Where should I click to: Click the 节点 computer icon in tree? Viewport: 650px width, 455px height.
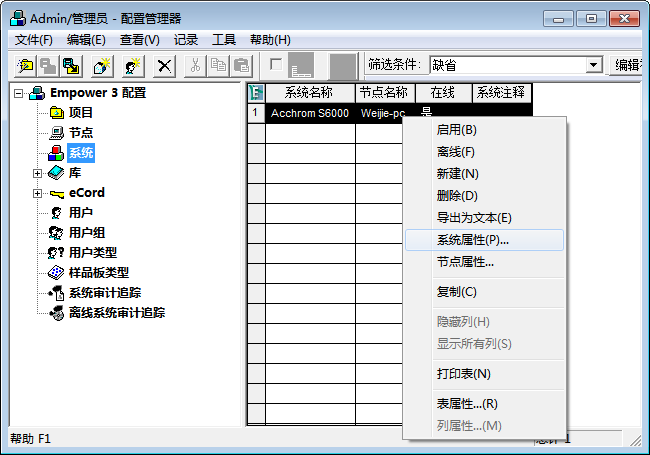57,133
